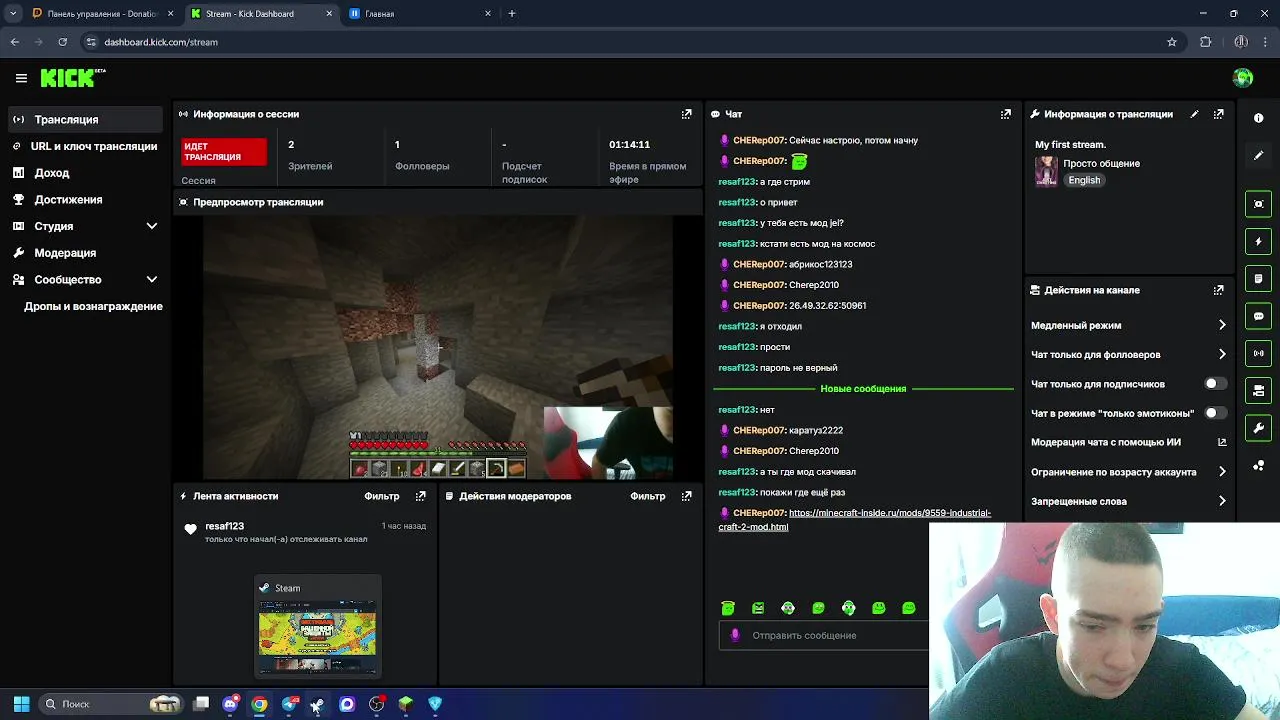The image size is (1280, 720).
Task: Reload the page with browser refresh button
Action: pyautogui.click(x=62, y=42)
